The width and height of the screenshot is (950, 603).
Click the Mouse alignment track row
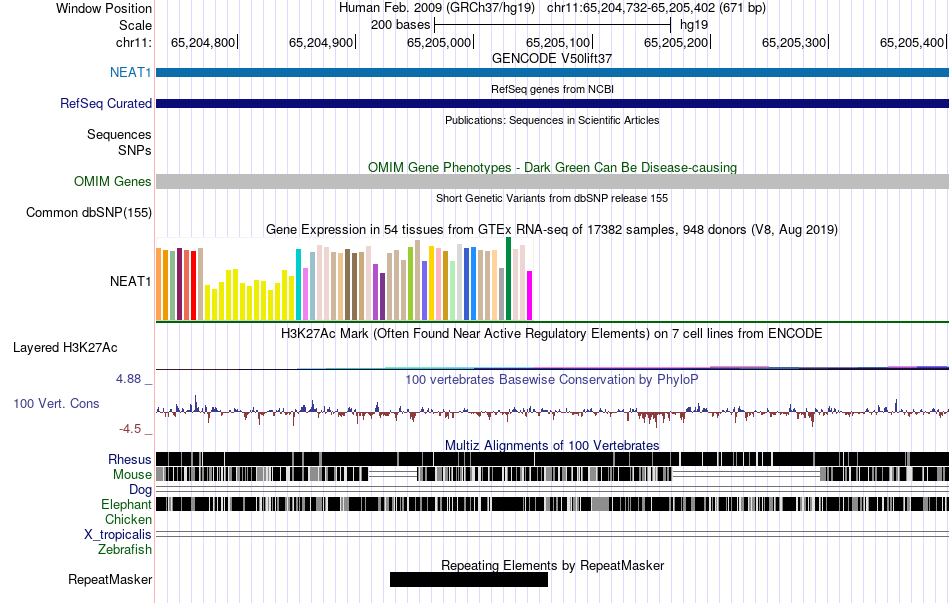pyautogui.click(x=552, y=474)
